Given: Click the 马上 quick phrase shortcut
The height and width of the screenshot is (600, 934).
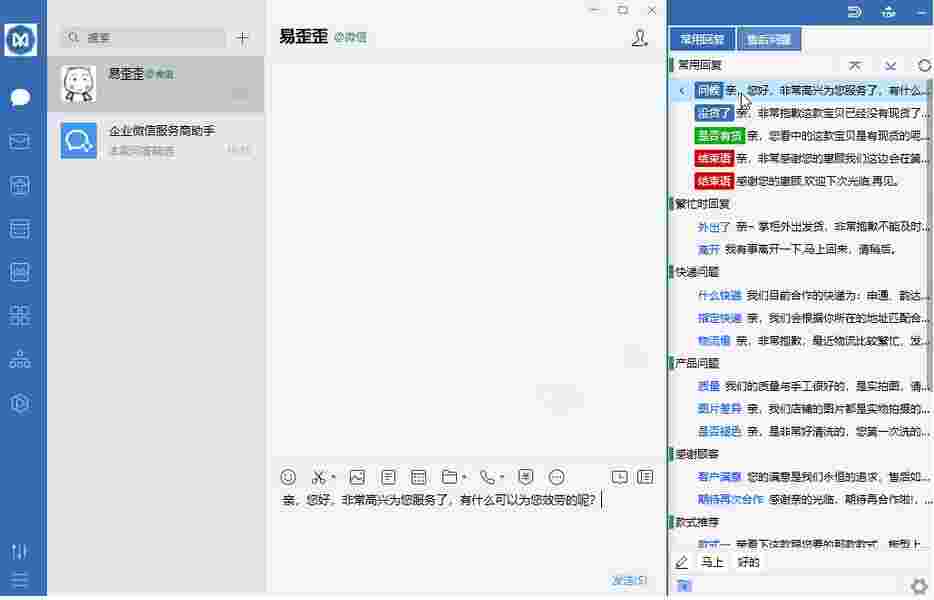Looking at the screenshot, I should (712, 562).
